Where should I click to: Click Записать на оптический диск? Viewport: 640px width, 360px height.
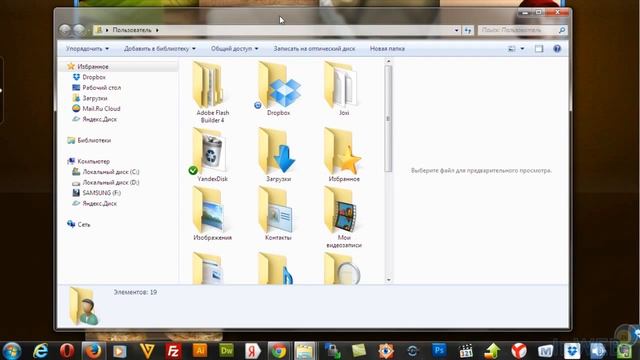314,49
